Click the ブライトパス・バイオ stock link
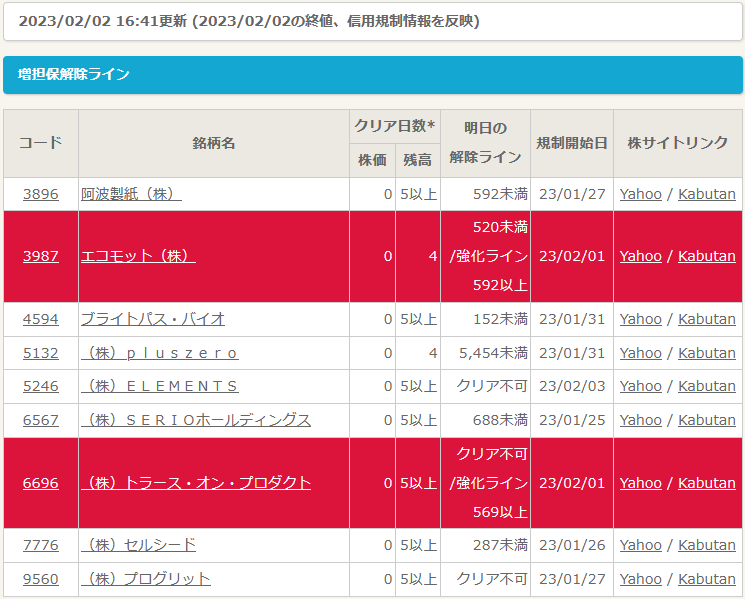 153,319
